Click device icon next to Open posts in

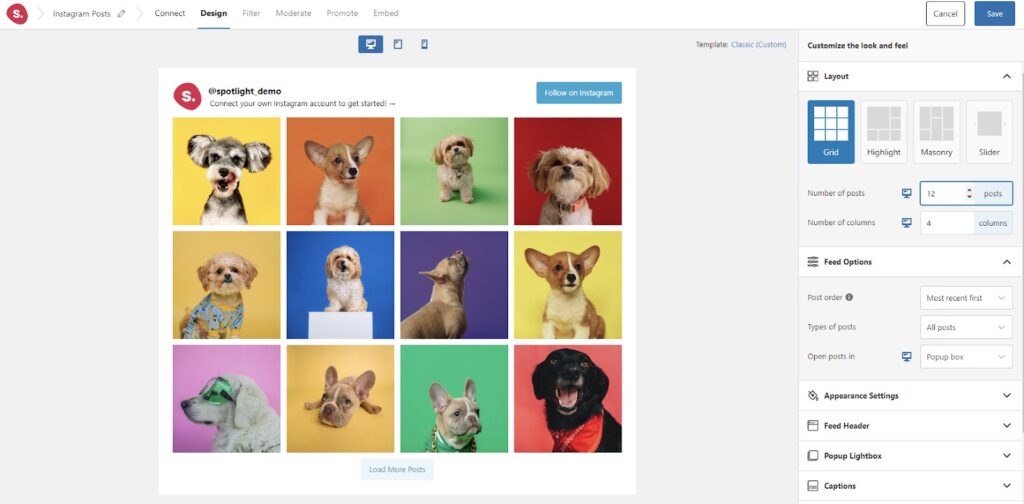[906, 356]
